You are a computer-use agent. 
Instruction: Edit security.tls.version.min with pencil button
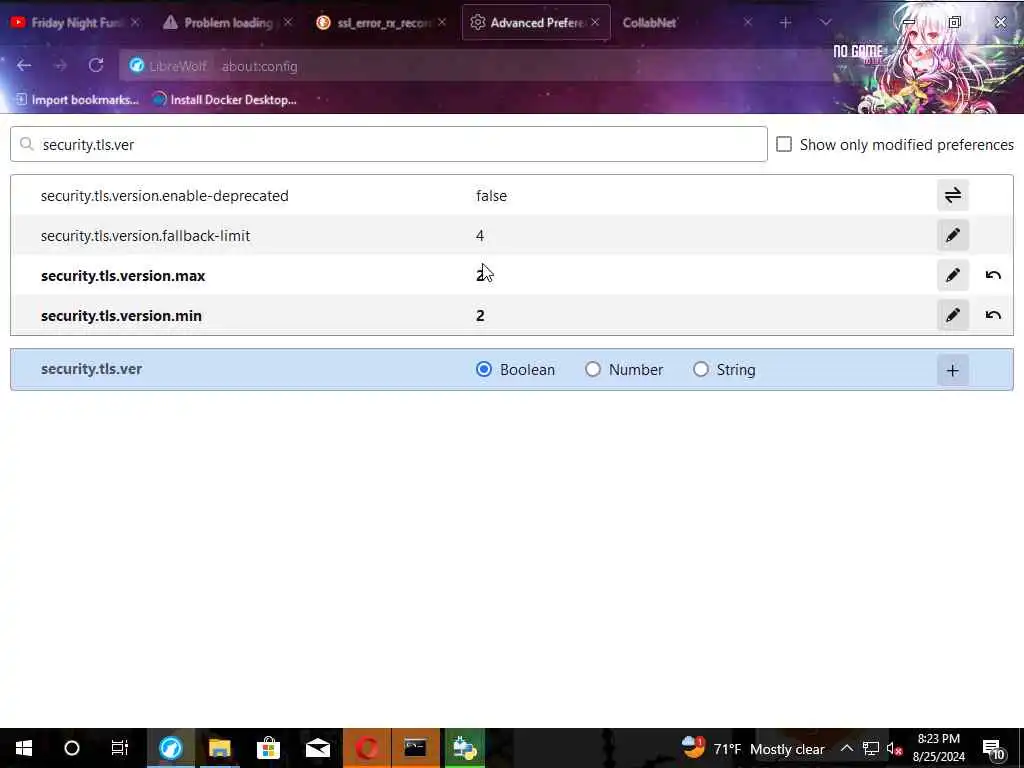[952, 315]
